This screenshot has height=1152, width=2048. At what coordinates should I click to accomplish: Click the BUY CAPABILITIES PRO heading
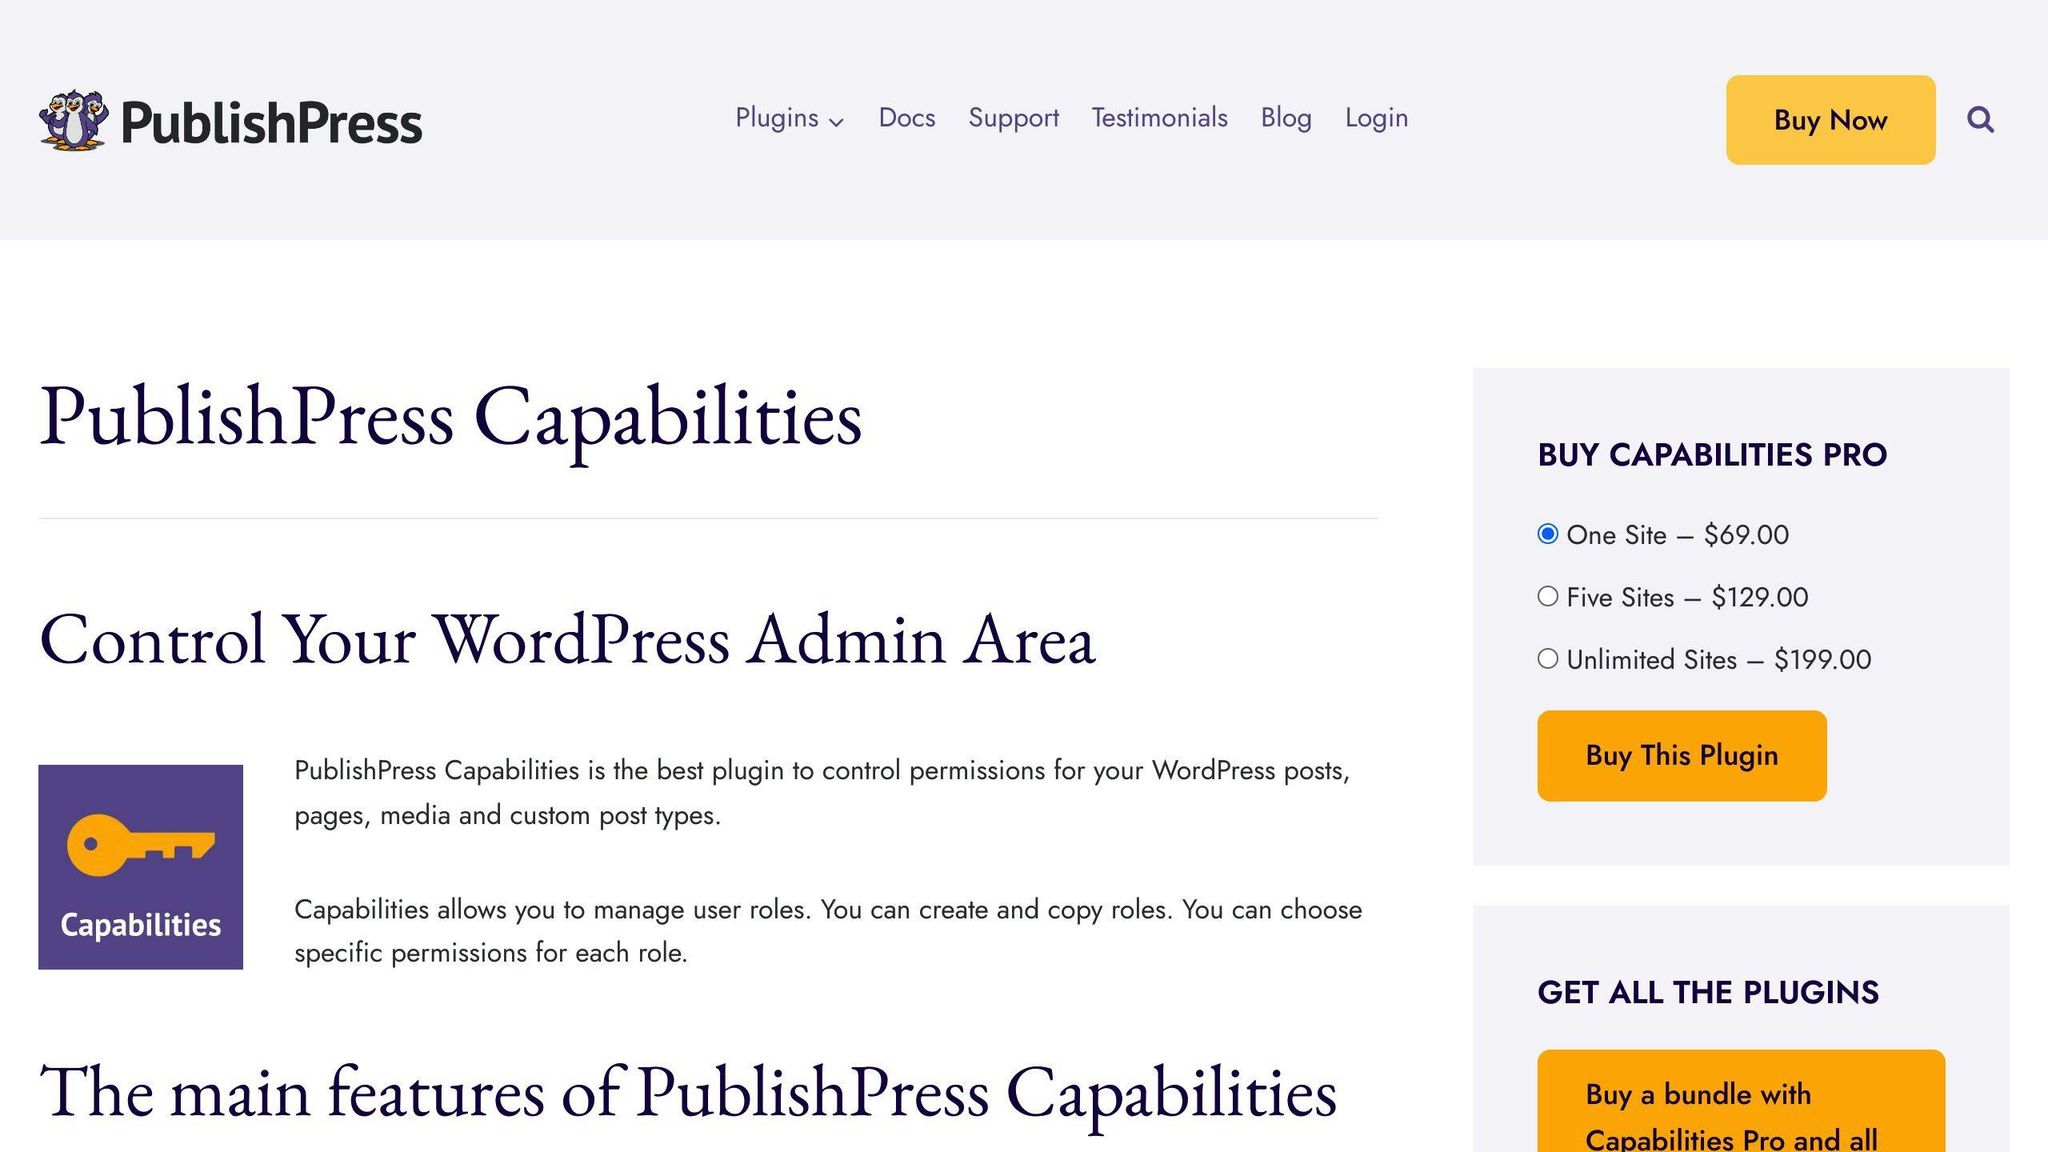tap(1712, 455)
